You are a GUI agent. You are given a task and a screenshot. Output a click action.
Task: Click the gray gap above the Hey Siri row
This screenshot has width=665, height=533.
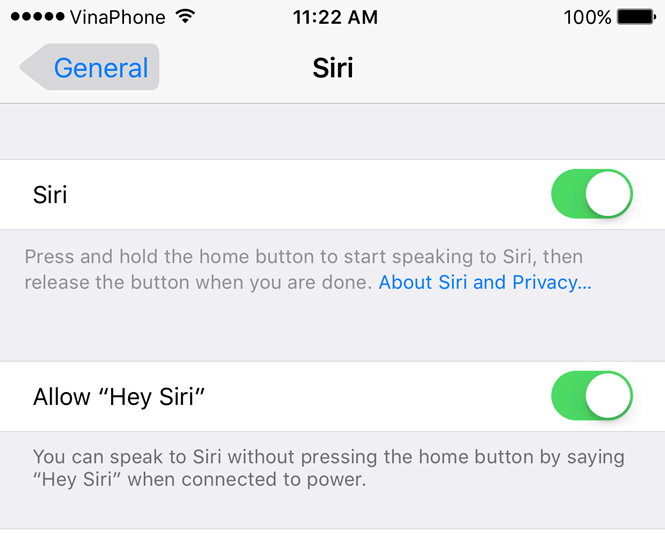pos(332,329)
